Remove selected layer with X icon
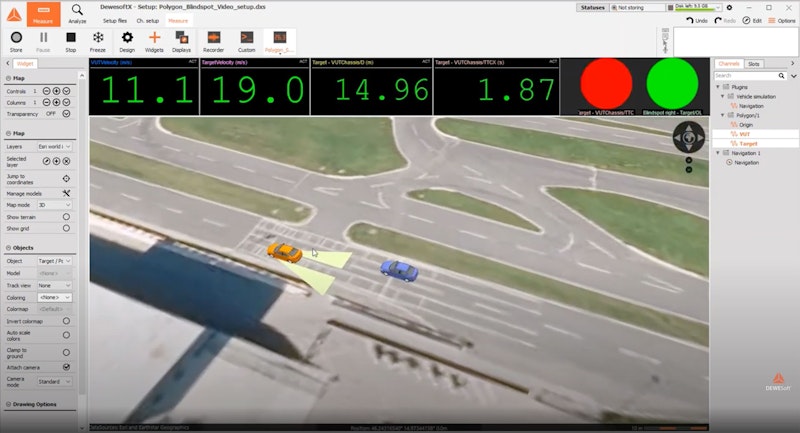 (x=66, y=161)
